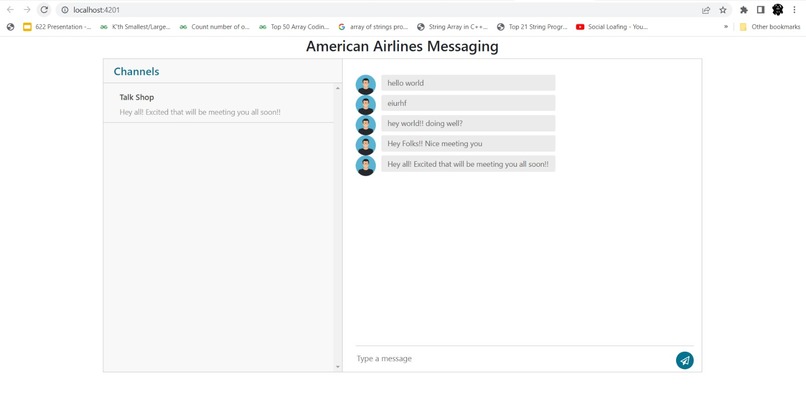Open the Other bookmarks folder

[x=769, y=27]
